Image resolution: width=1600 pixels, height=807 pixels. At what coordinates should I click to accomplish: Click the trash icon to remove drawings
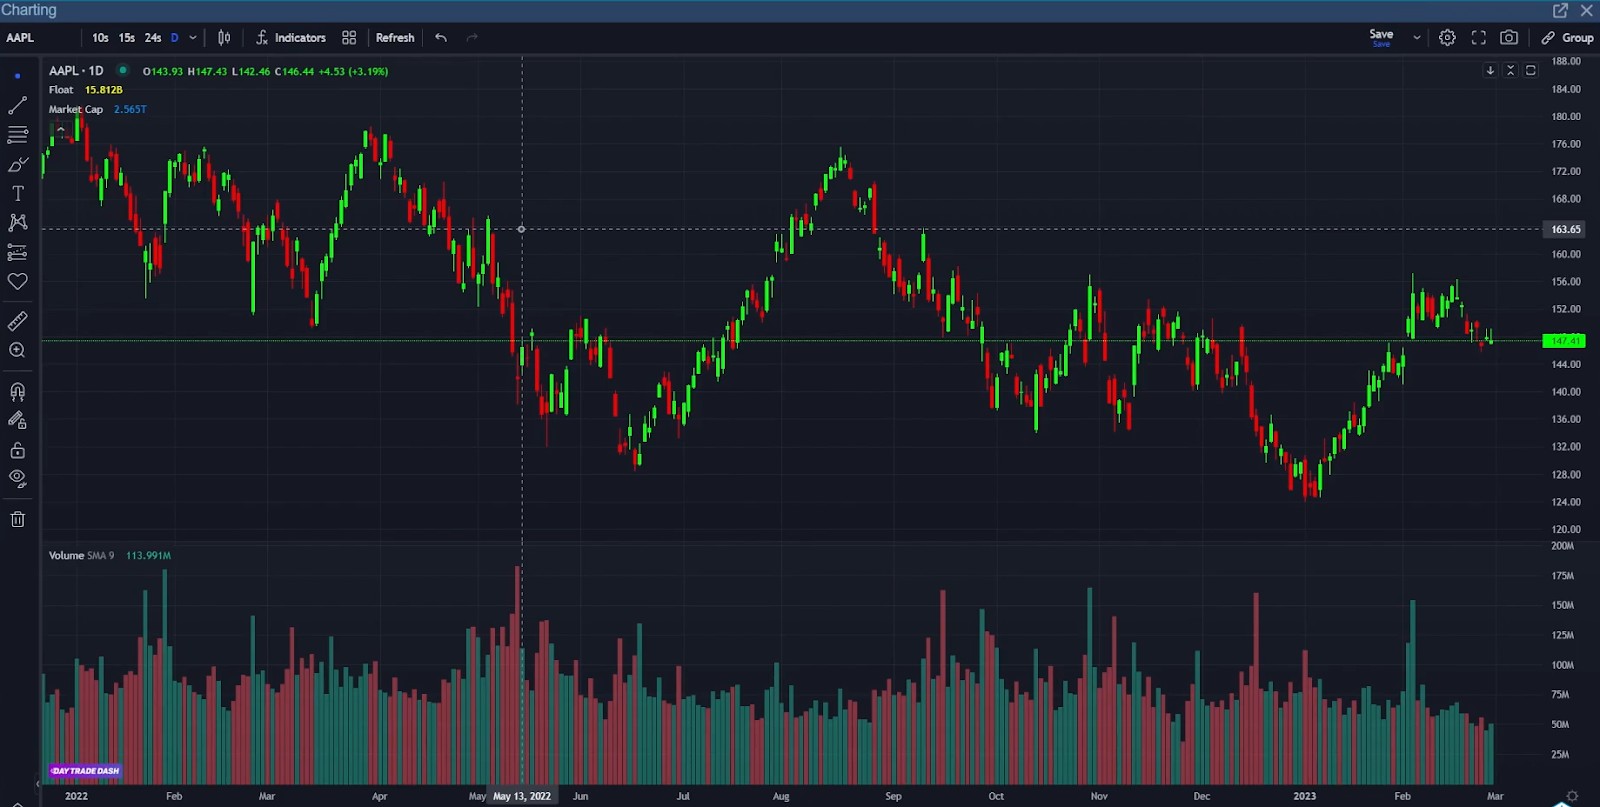(x=17, y=519)
